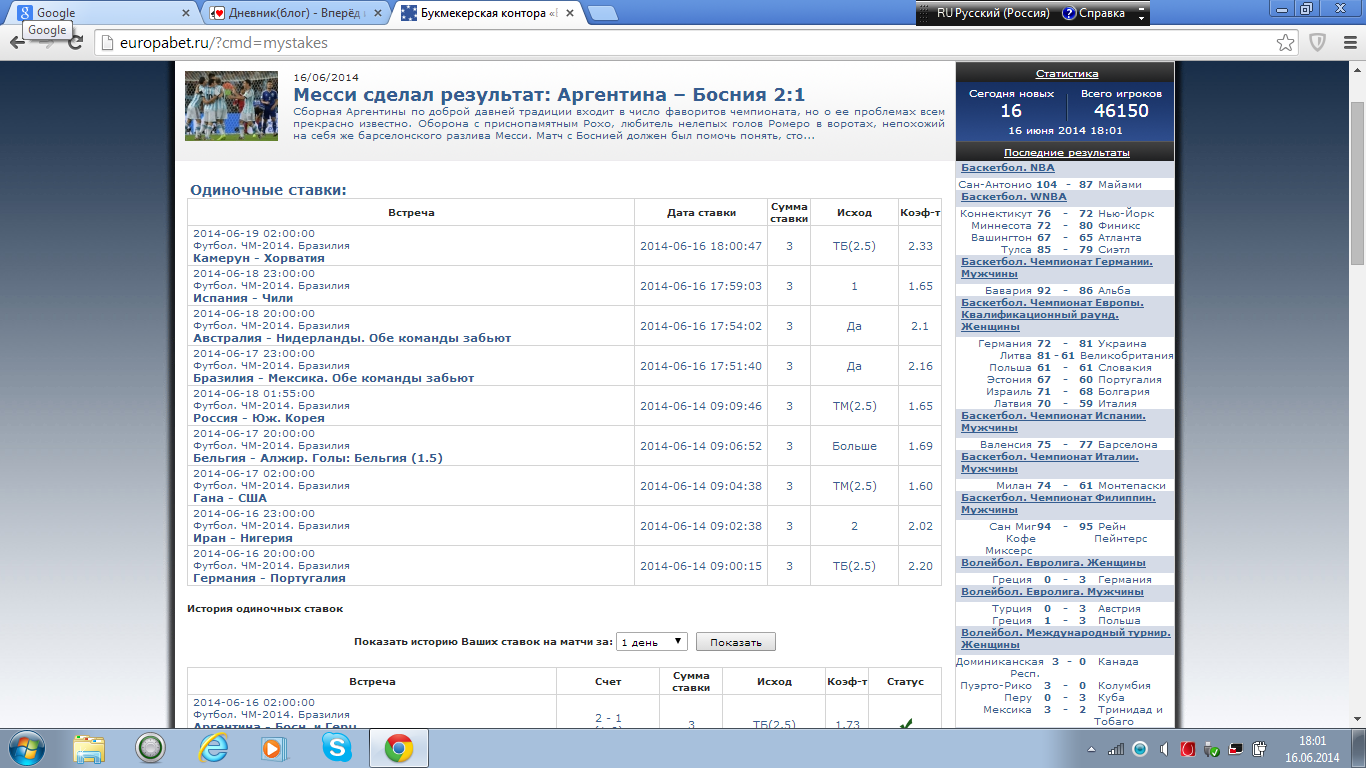
Task: Open the Статистика link in sidebar
Action: pyautogui.click(x=1066, y=74)
